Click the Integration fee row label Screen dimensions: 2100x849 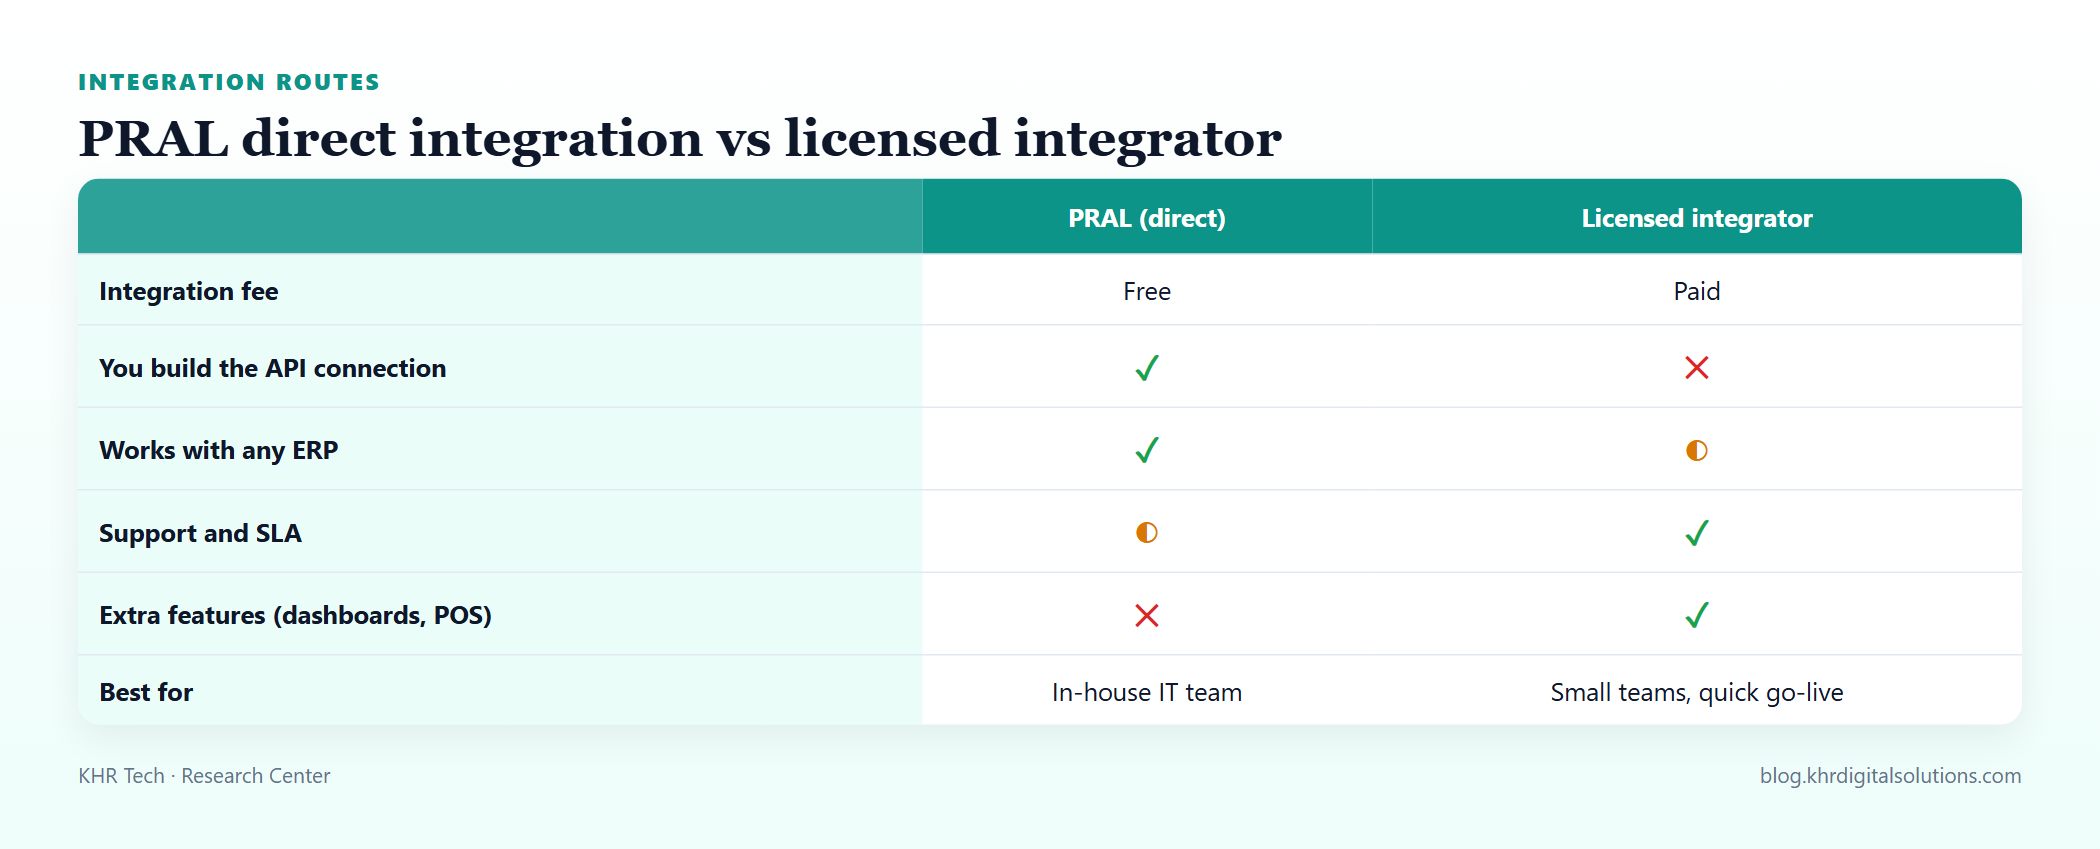click(x=189, y=291)
